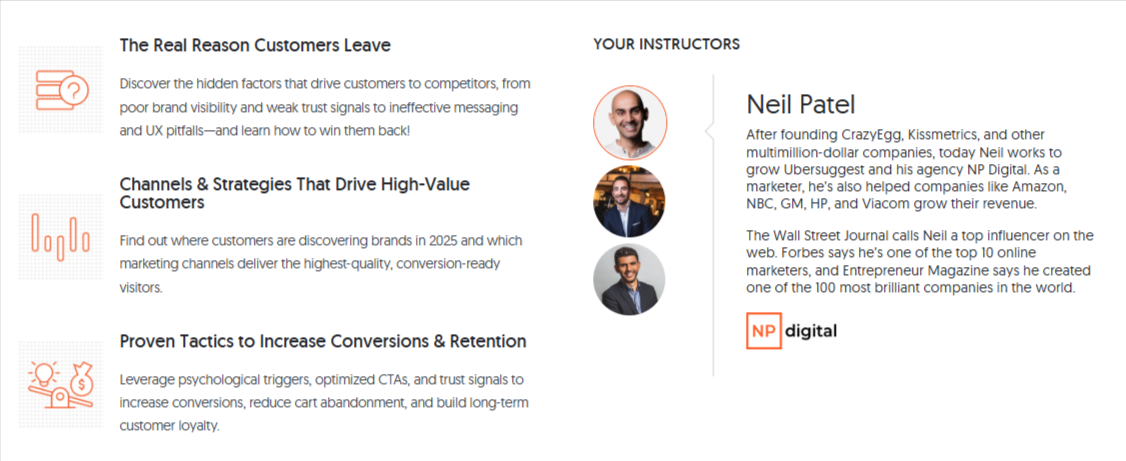
Task: Select Neil Patel's instructor photo
Action: click(x=630, y=121)
